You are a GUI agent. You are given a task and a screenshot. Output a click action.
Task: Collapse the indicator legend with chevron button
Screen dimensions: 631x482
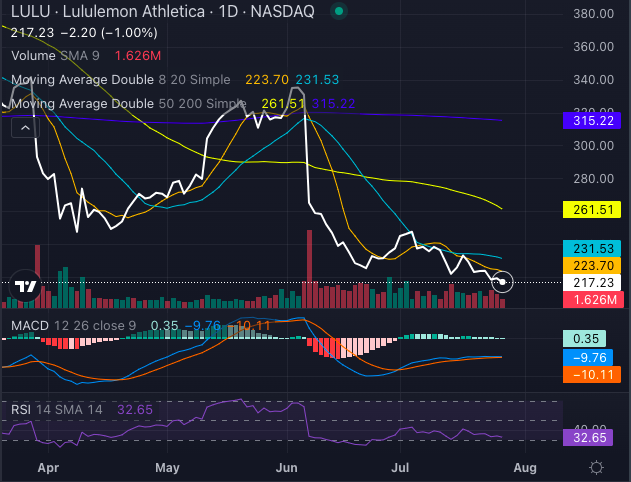[x=25, y=128]
